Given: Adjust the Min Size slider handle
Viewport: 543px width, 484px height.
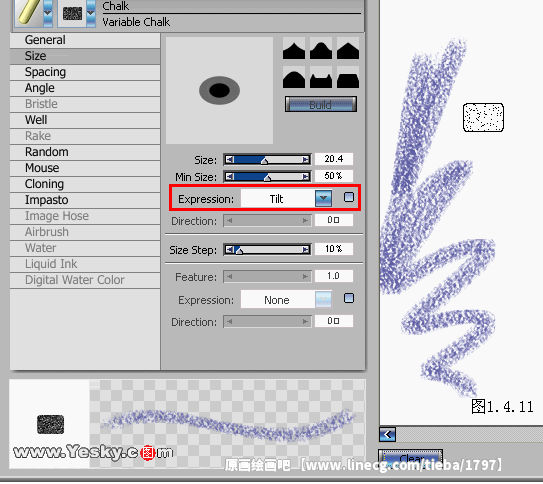Looking at the screenshot, I should (267, 178).
